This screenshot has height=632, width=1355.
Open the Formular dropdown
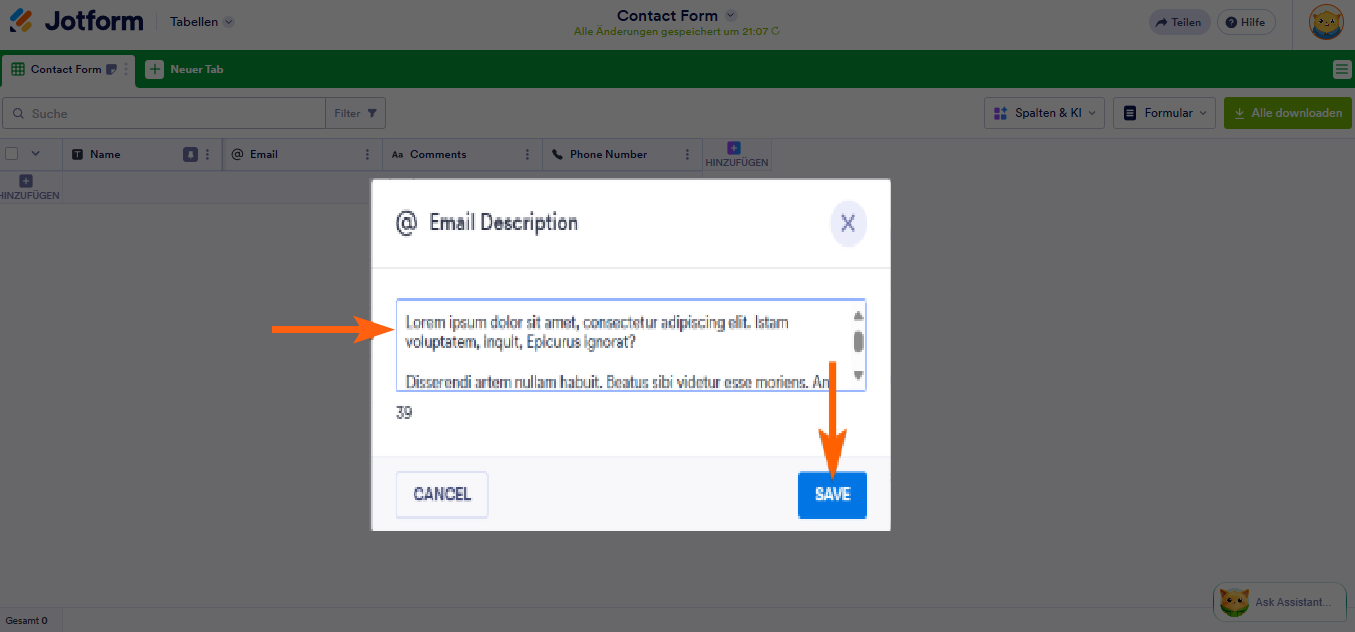tap(1165, 113)
